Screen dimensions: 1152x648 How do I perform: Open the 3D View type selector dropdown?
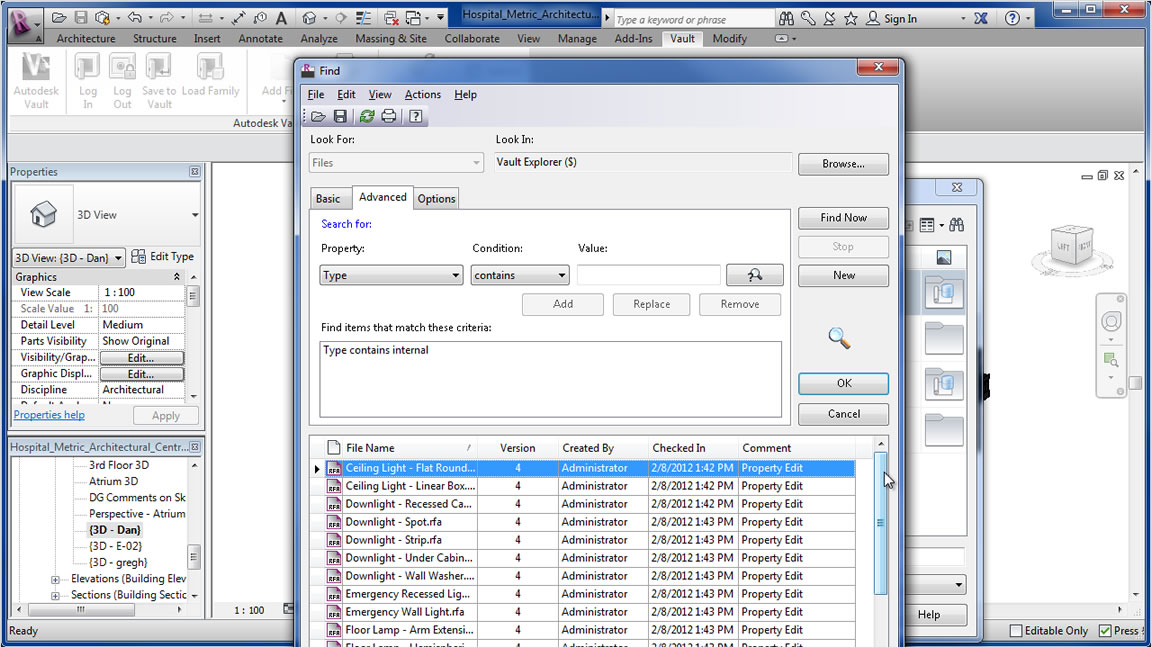195,215
